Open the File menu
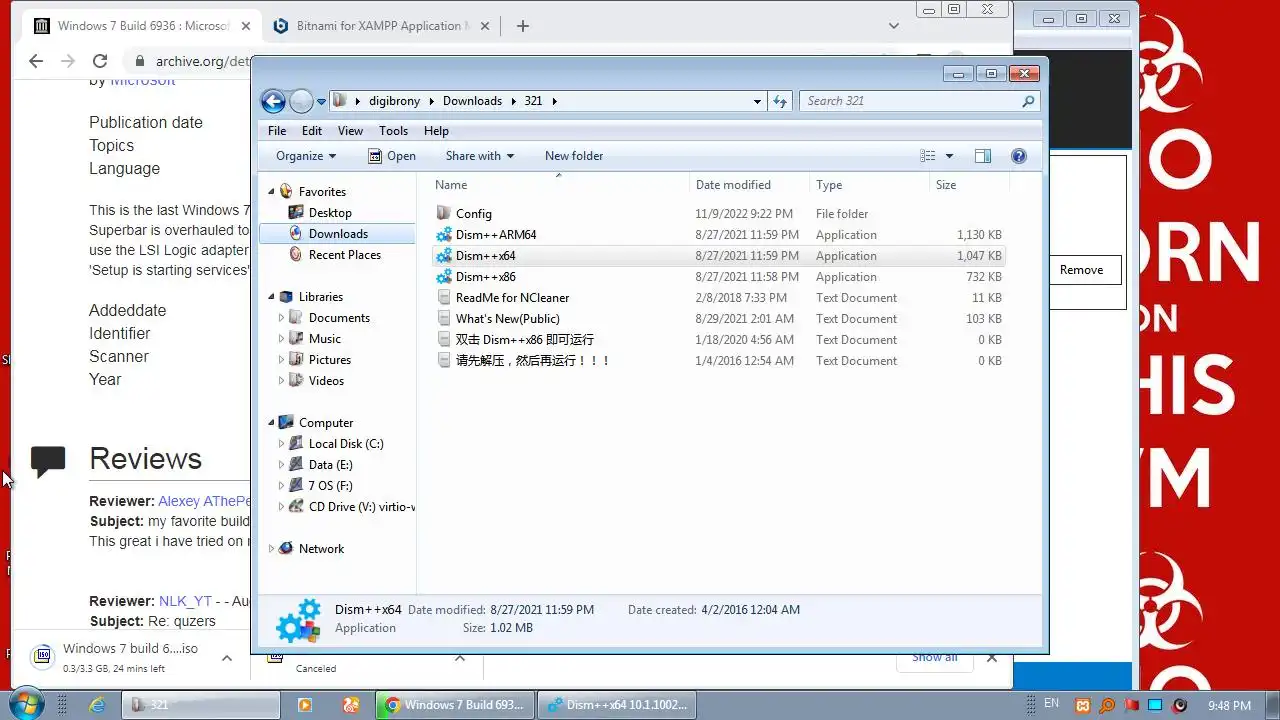The height and width of the screenshot is (720, 1280). click(277, 131)
